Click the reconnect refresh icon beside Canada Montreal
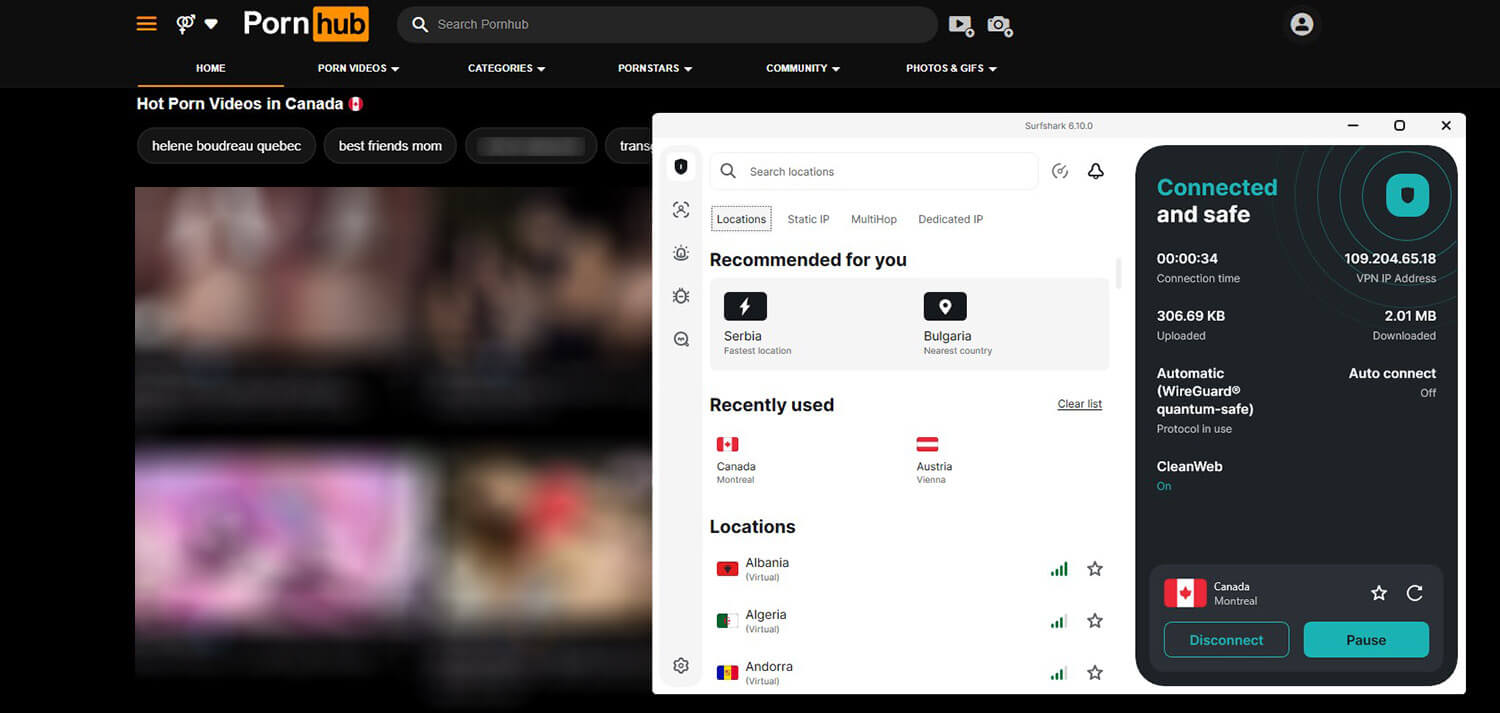This screenshot has width=1500, height=713. point(1415,593)
